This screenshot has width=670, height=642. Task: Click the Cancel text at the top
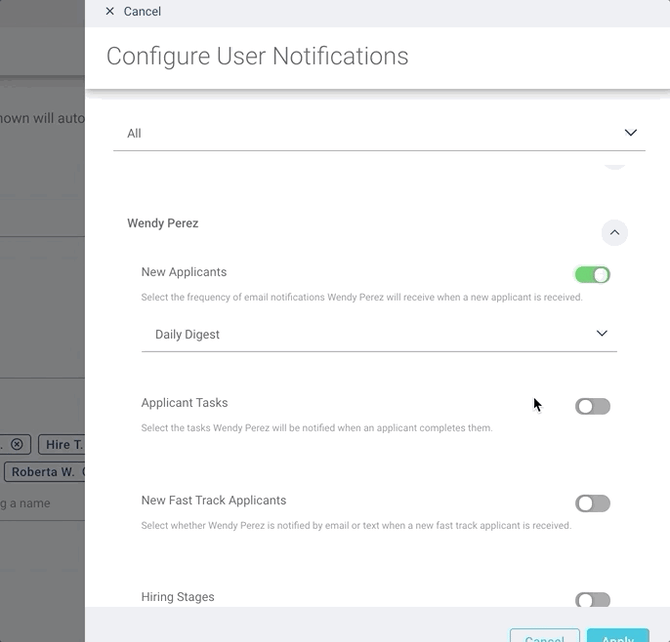coord(142,11)
